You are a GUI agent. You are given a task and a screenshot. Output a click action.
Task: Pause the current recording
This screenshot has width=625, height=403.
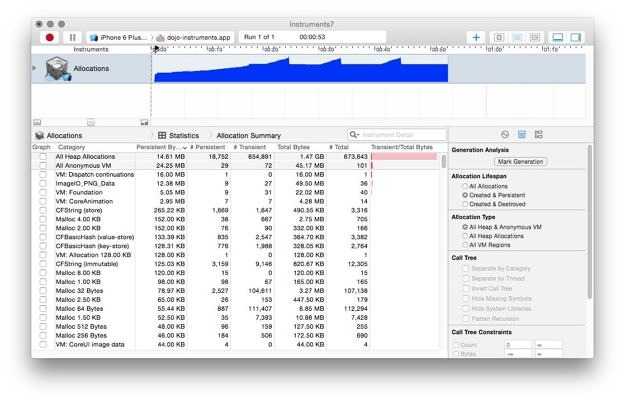(72, 36)
